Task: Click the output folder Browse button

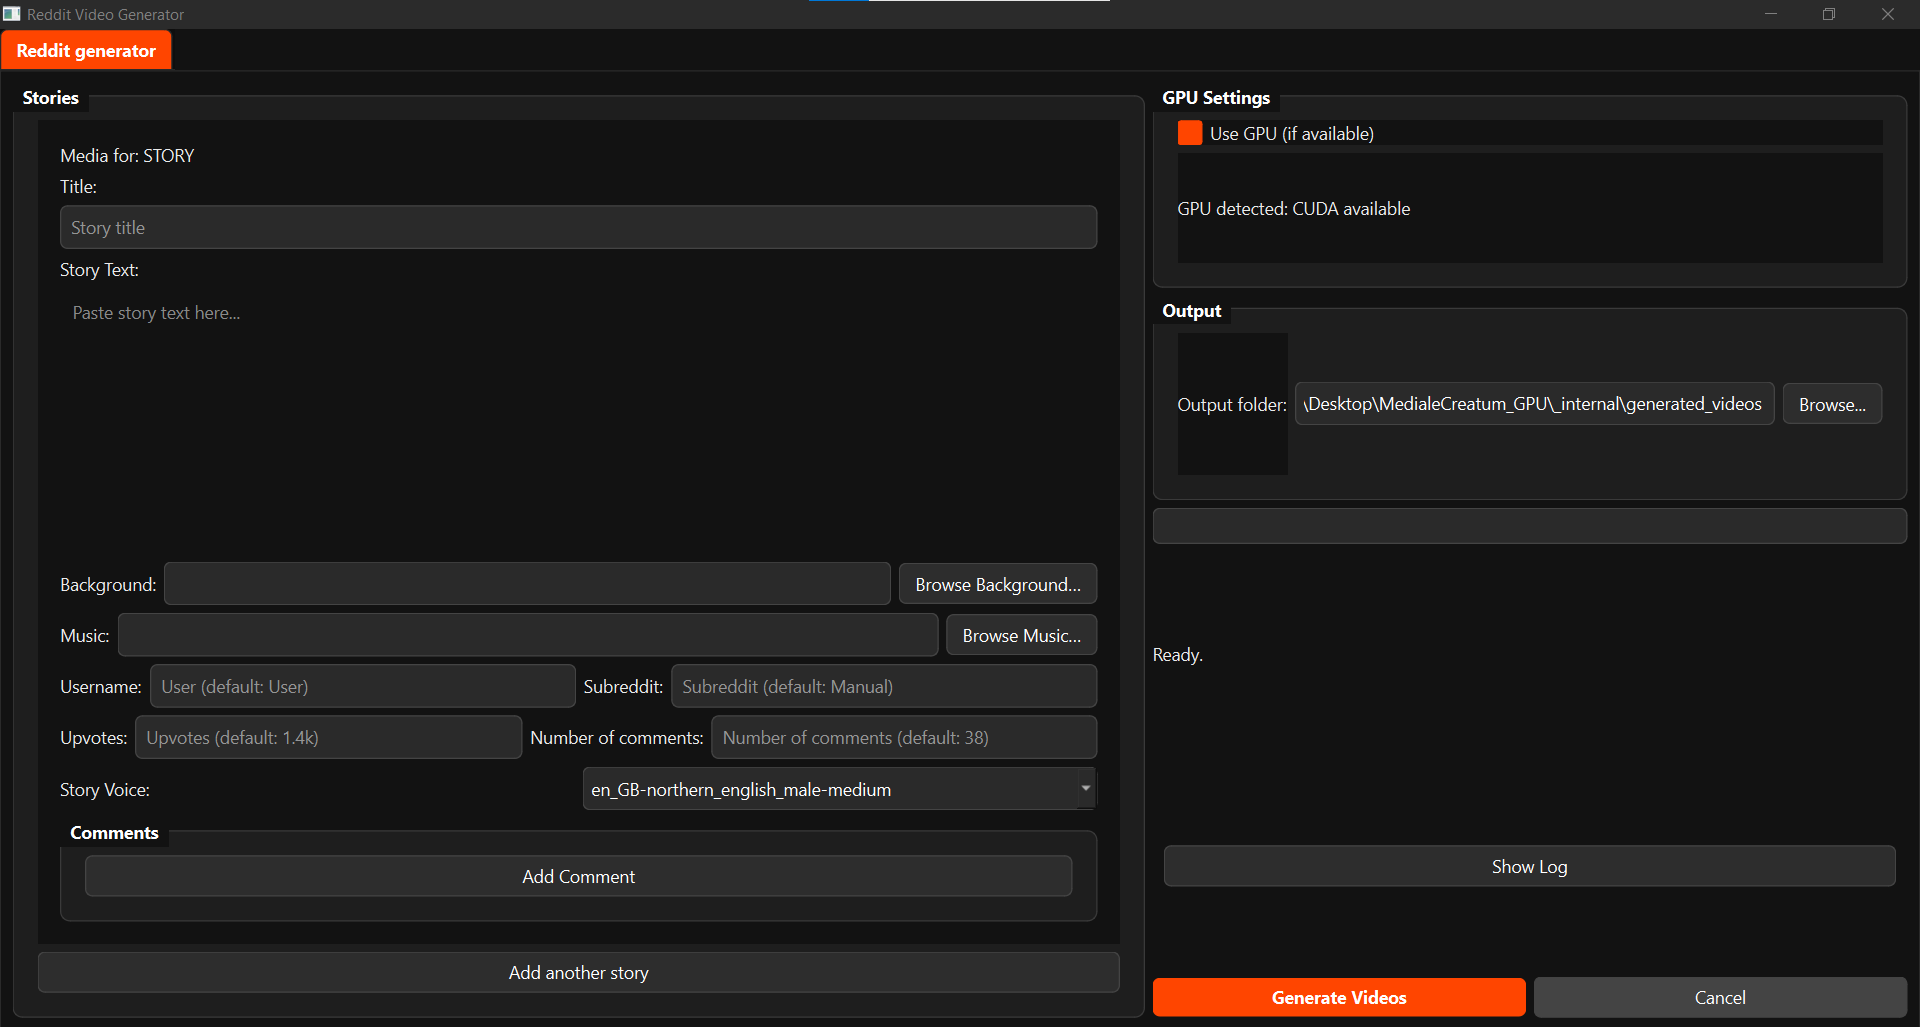Action: click(1832, 404)
